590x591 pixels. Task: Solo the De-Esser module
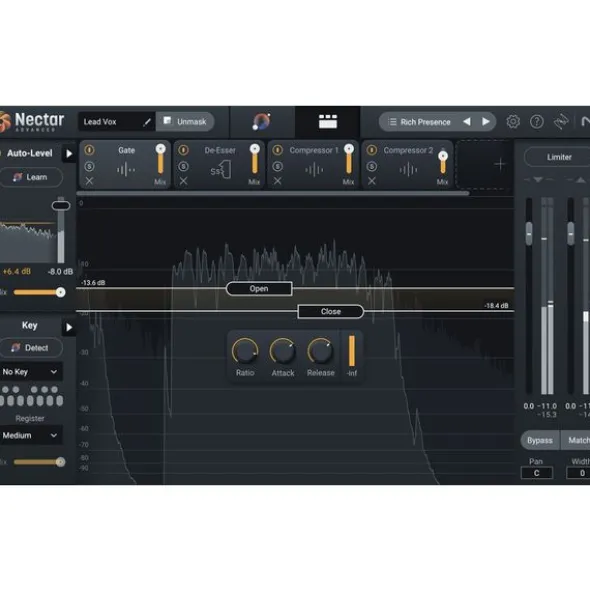tap(183, 166)
